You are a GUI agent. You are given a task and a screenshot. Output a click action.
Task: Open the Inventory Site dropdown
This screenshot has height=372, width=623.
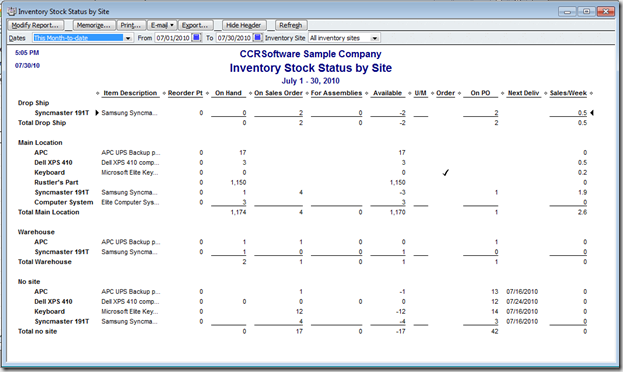coord(374,38)
